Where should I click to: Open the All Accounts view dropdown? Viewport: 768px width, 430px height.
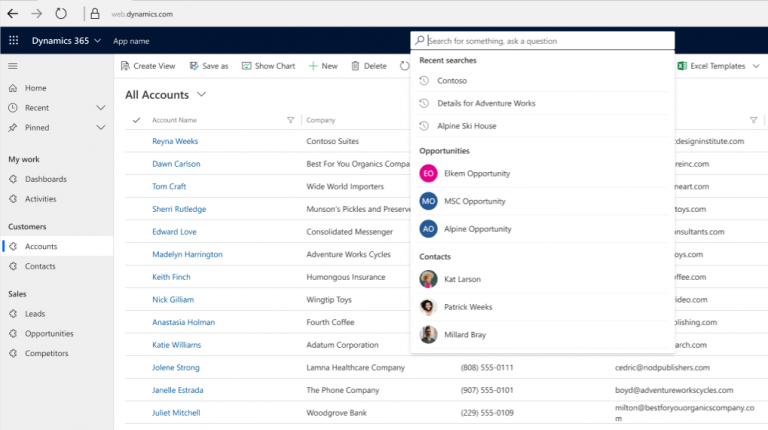[x=202, y=94]
